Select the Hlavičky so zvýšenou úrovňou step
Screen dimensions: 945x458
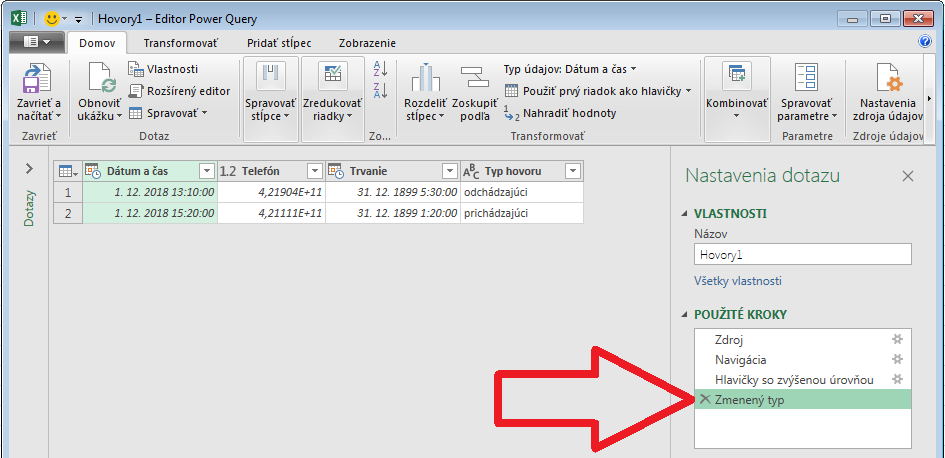tap(803, 380)
